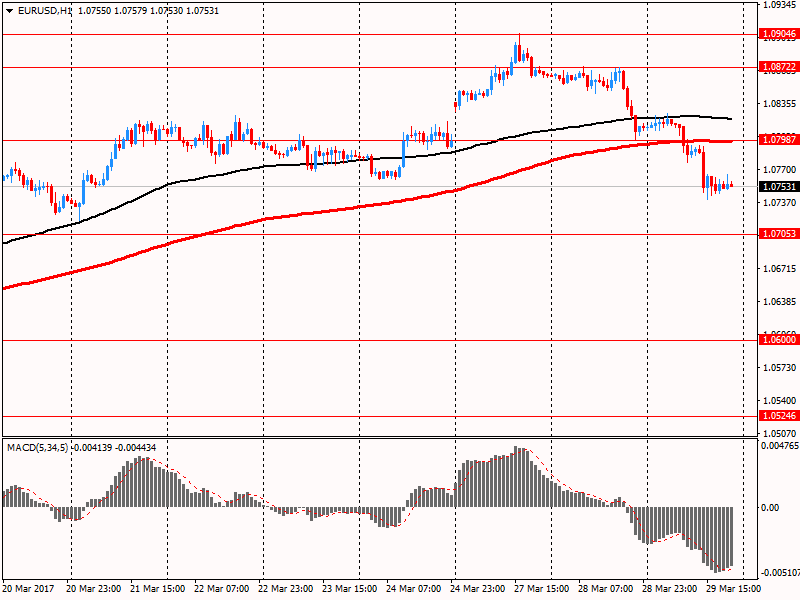Select the 1.09046 red price level label

coord(779,34)
